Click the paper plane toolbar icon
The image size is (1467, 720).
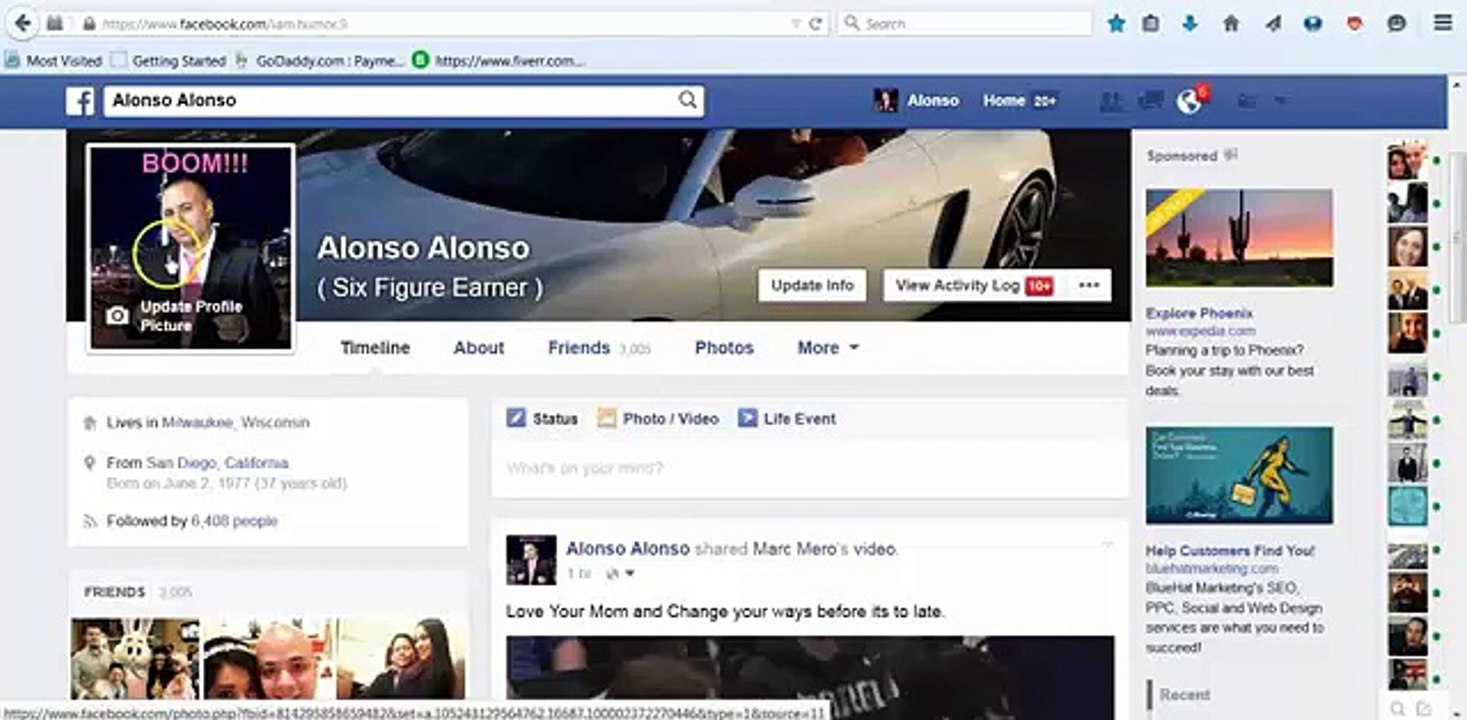click(x=1273, y=23)
